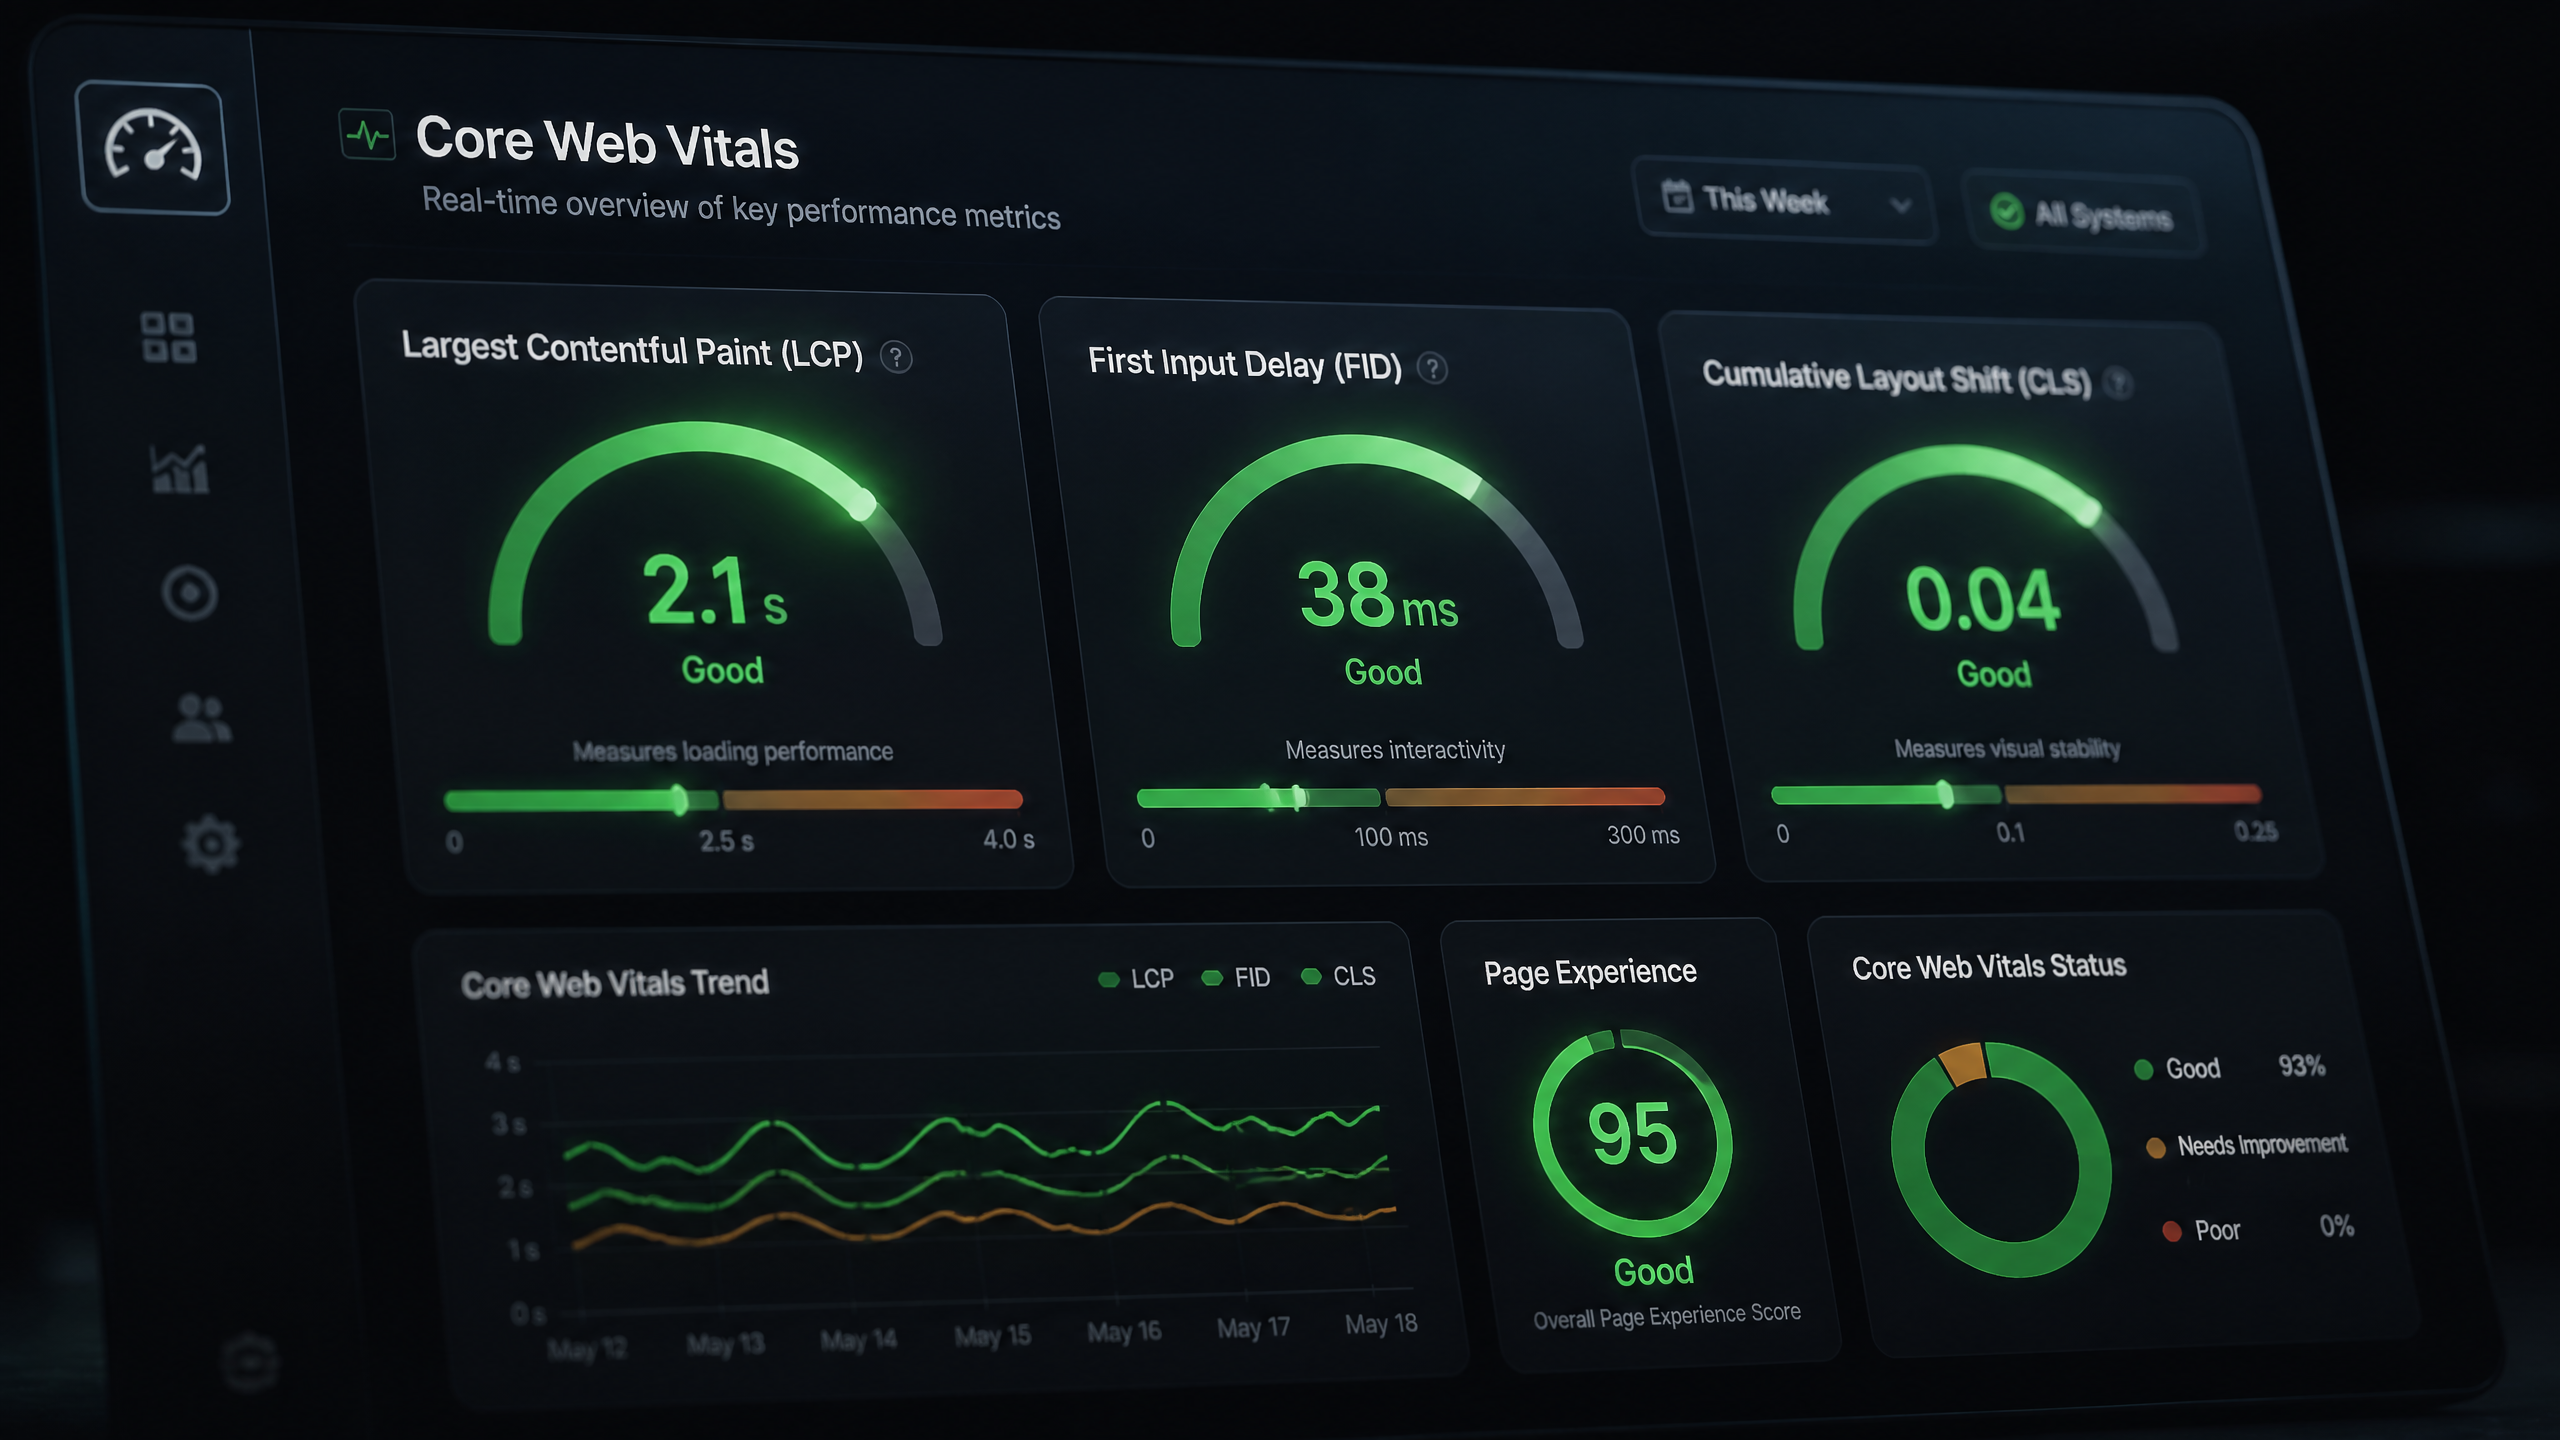Click the LCP gauge arc end knob
2560x1440 pixels.
[x=862, y=504]
